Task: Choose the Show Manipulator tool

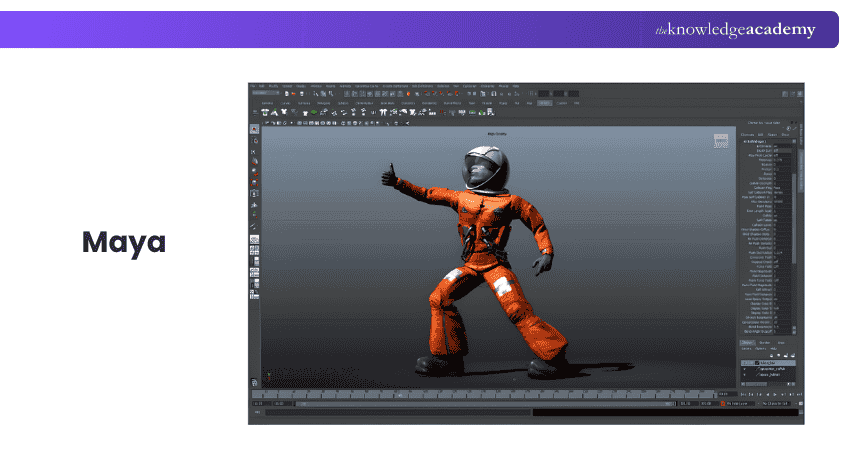Action: tap(254, 215)
